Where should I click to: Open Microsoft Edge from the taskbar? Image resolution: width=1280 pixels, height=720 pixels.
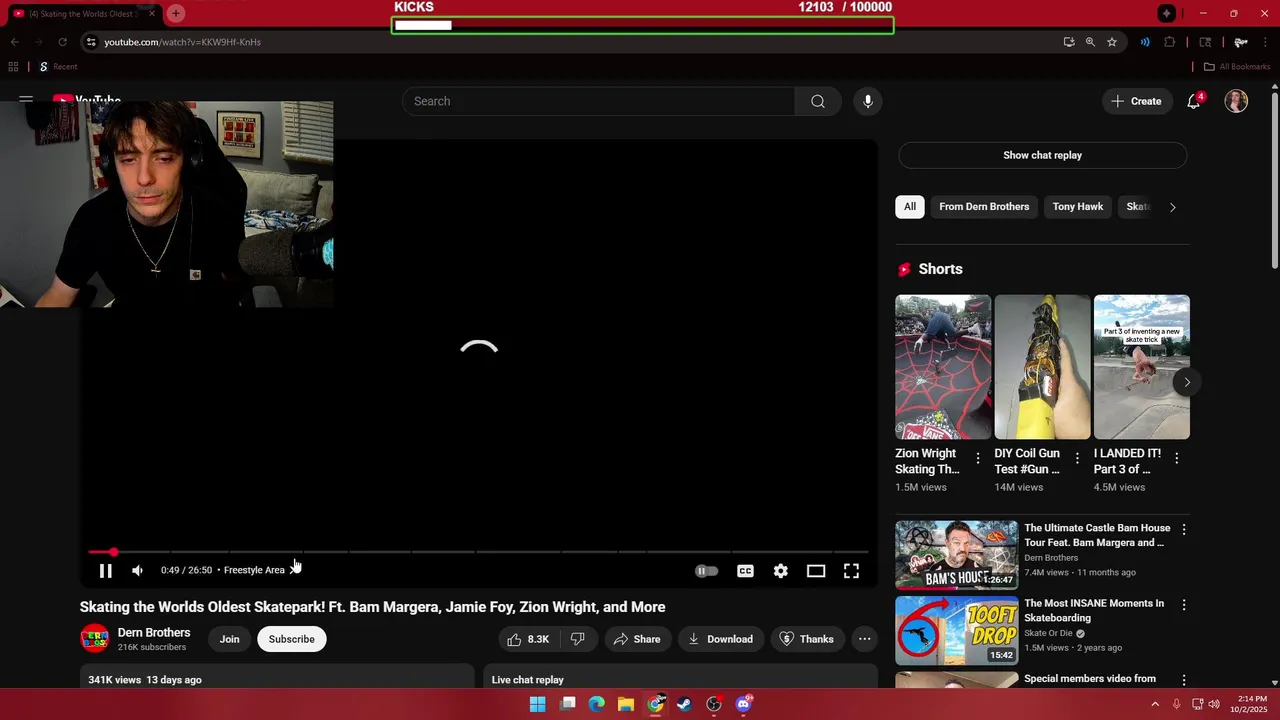[597, 704]
